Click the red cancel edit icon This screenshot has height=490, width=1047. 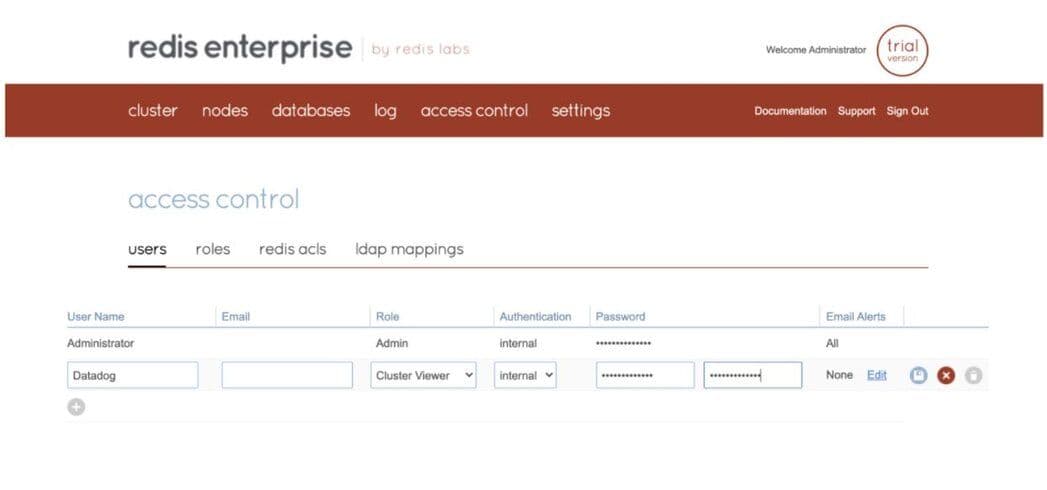[x=946, y=376]
